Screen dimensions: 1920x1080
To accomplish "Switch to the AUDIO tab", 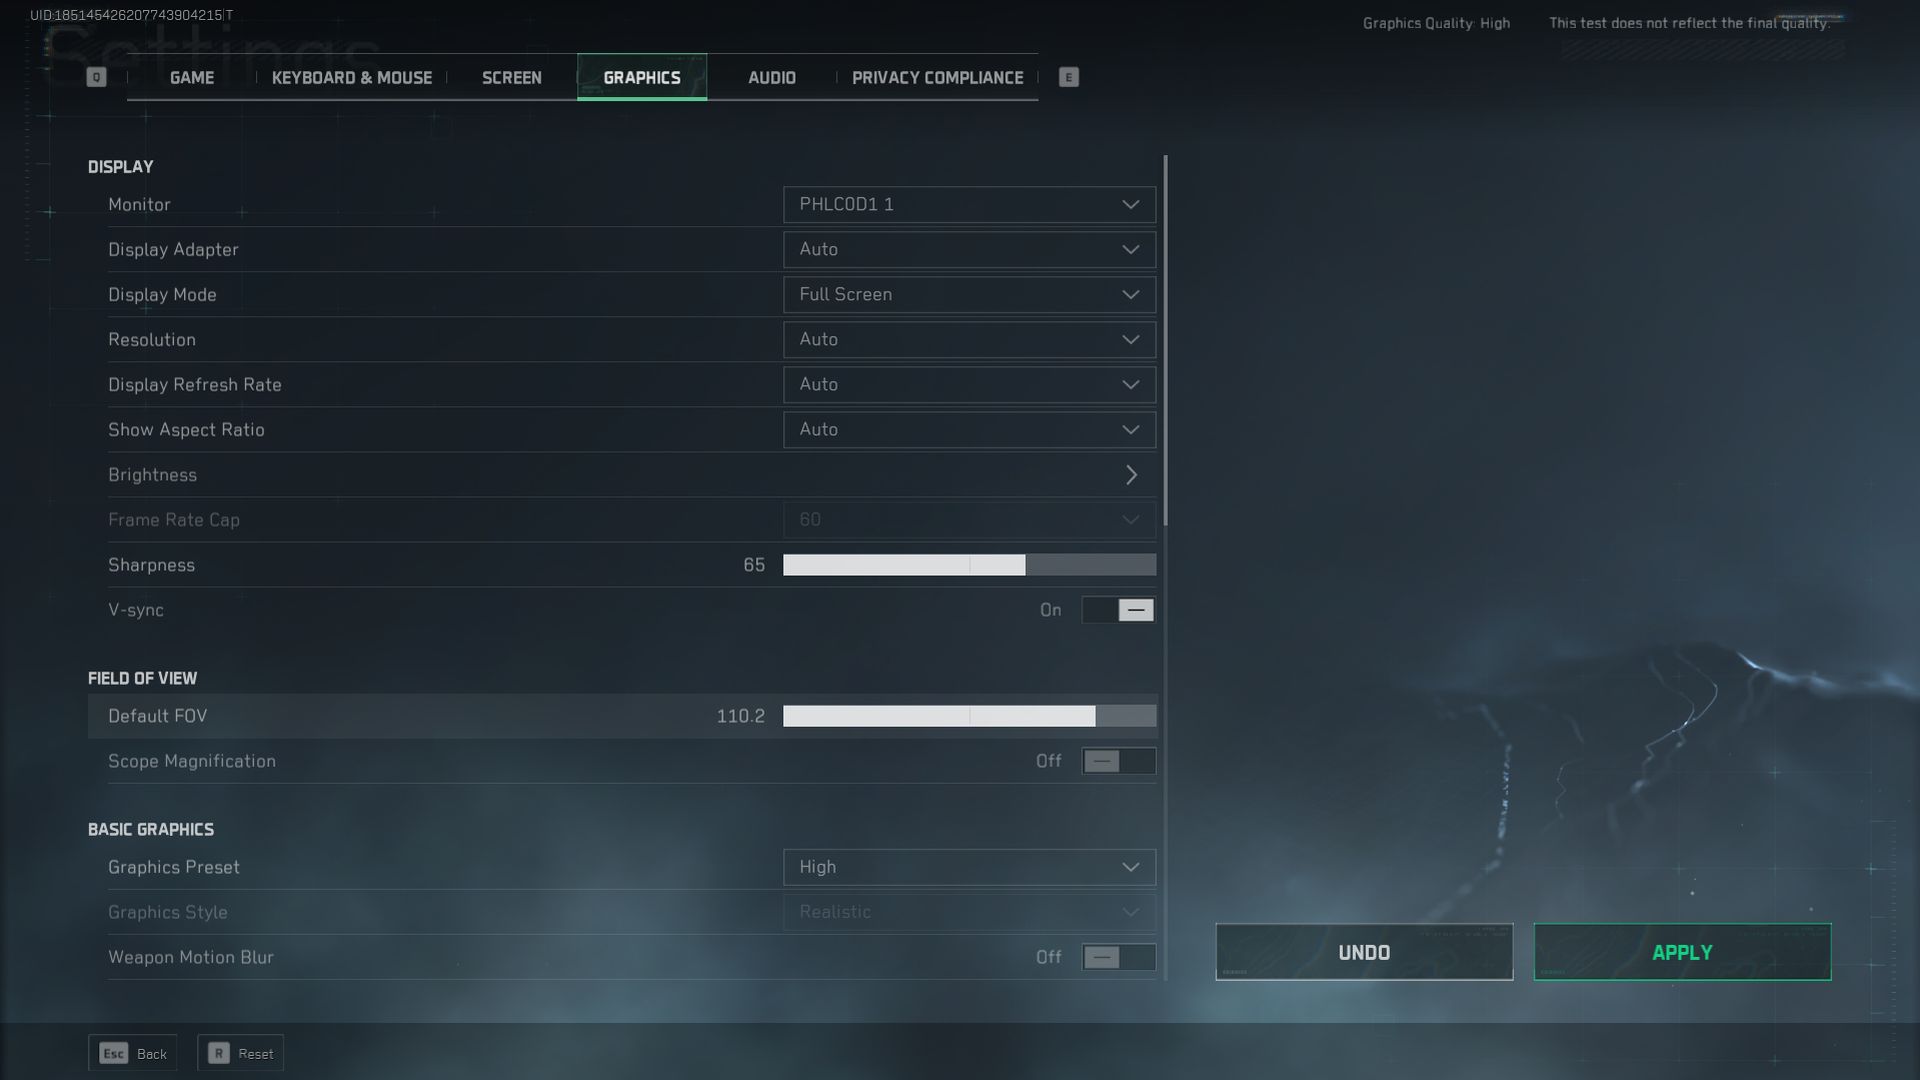I will click(x=770, y=75).
